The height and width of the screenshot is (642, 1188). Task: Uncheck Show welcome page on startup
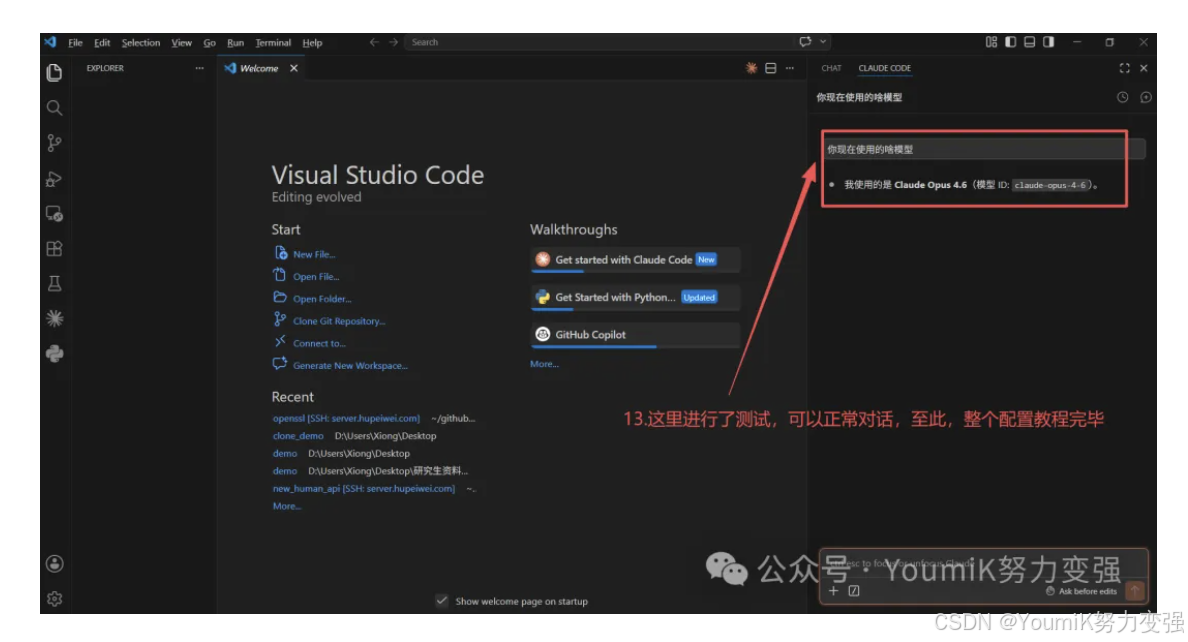442,601
